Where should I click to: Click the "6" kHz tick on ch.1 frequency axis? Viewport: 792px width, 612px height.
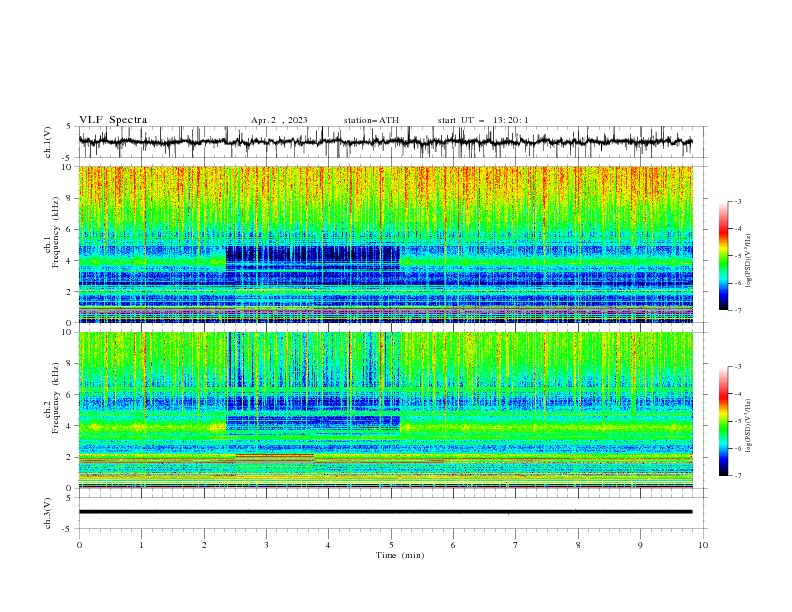tap(70, 229)
